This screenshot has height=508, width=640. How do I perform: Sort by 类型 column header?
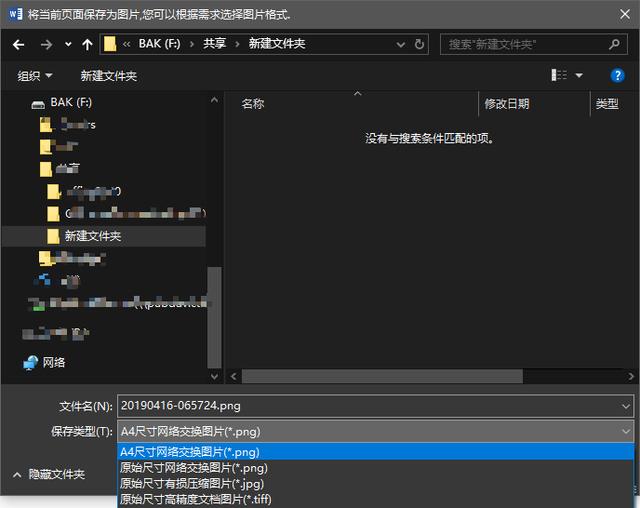(607, 104)
